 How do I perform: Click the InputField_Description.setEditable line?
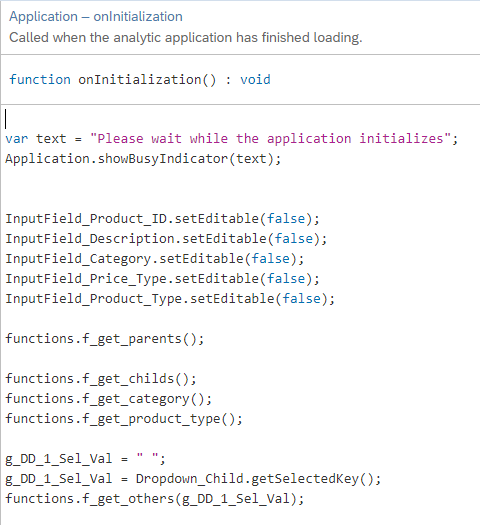coord(166,239)
